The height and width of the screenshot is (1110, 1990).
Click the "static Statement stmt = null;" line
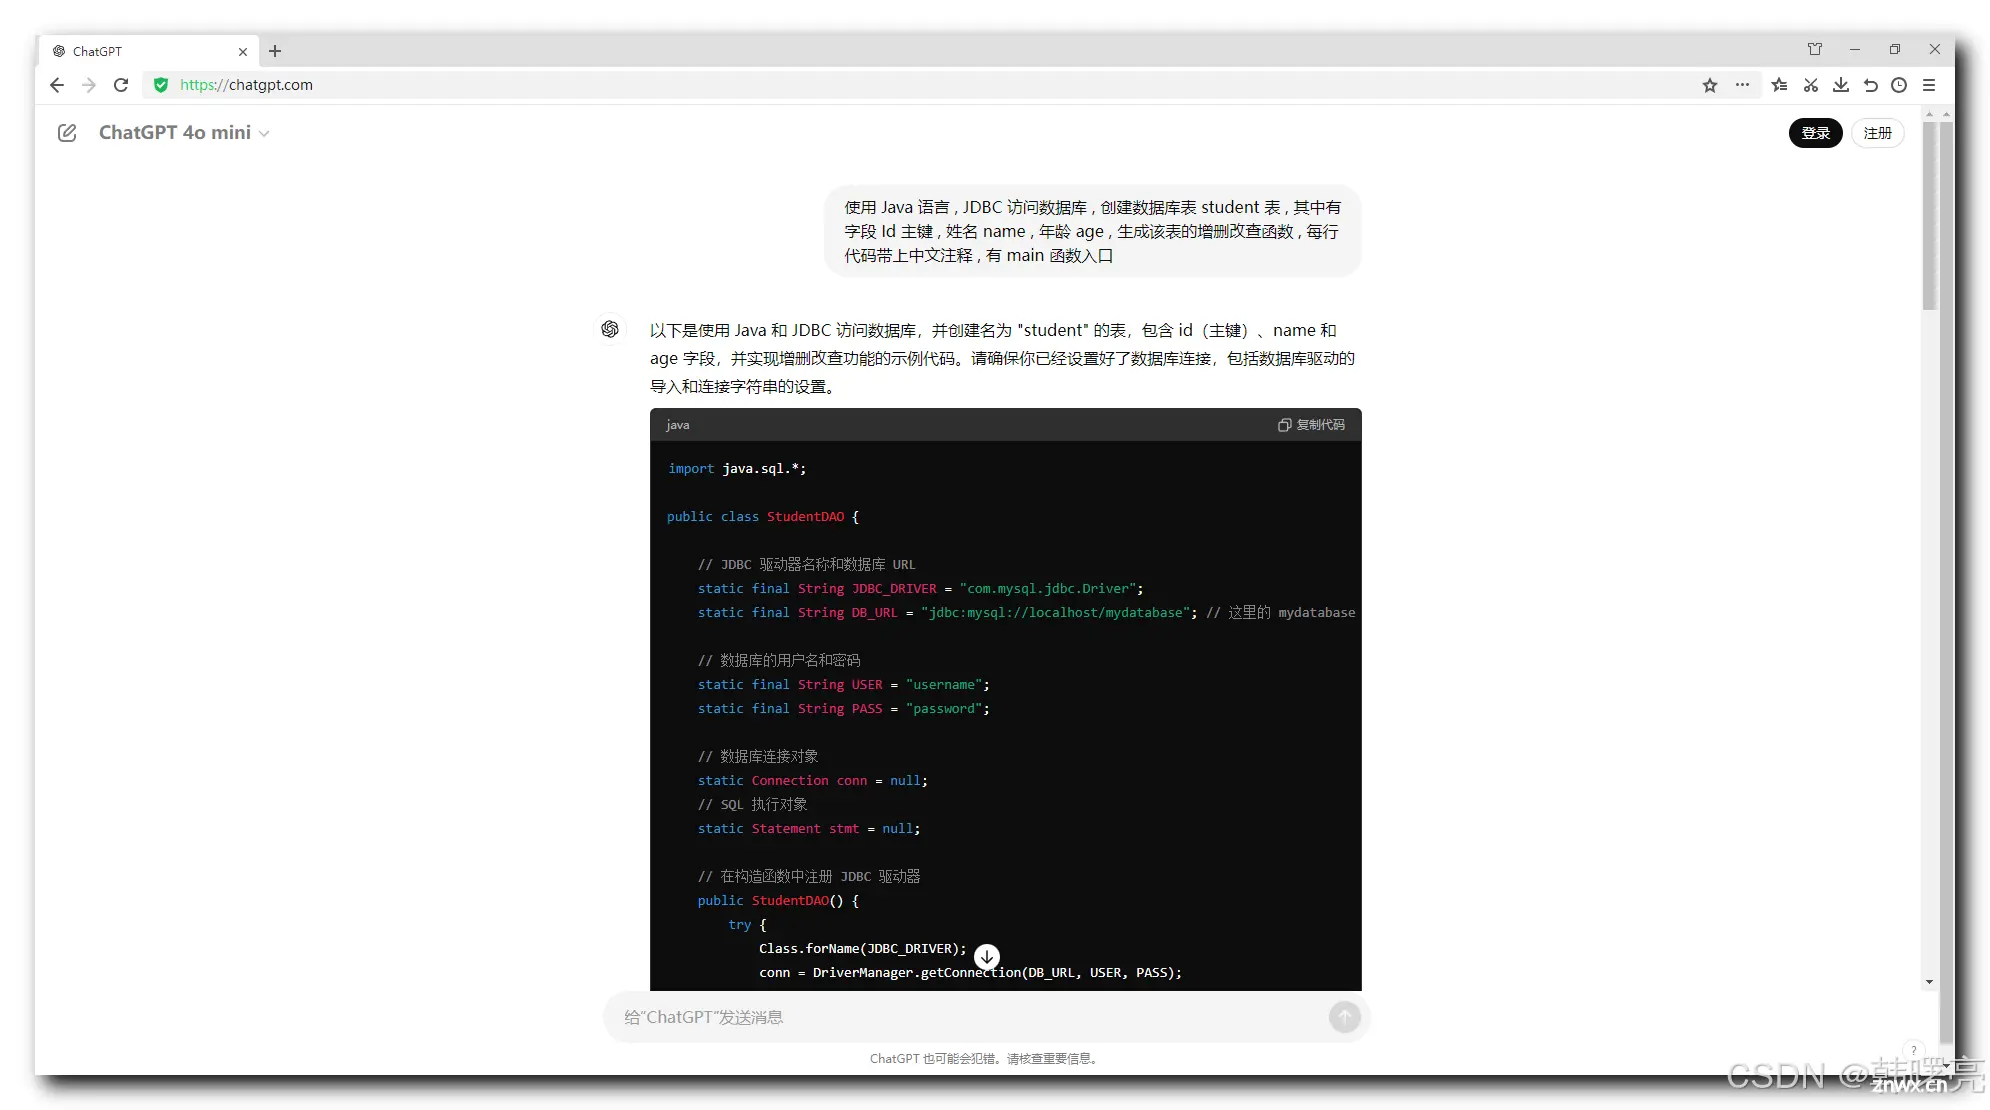pos(808,828)
